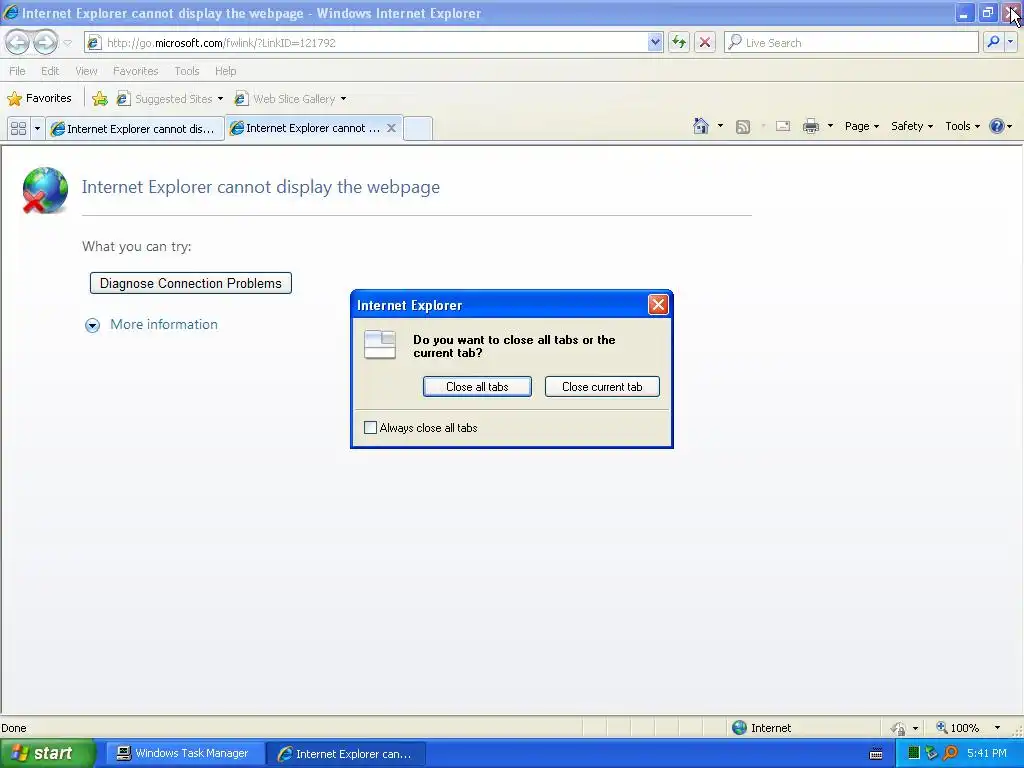Click the globe error icon on page
The image size is (1024, 768).
(x=44, y=190)
